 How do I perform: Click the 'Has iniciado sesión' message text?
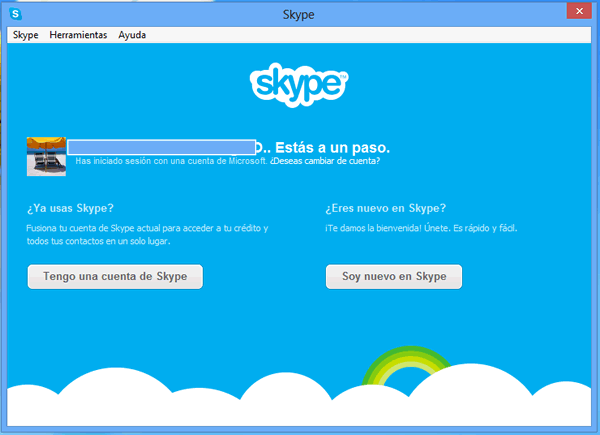click(171, 161)
